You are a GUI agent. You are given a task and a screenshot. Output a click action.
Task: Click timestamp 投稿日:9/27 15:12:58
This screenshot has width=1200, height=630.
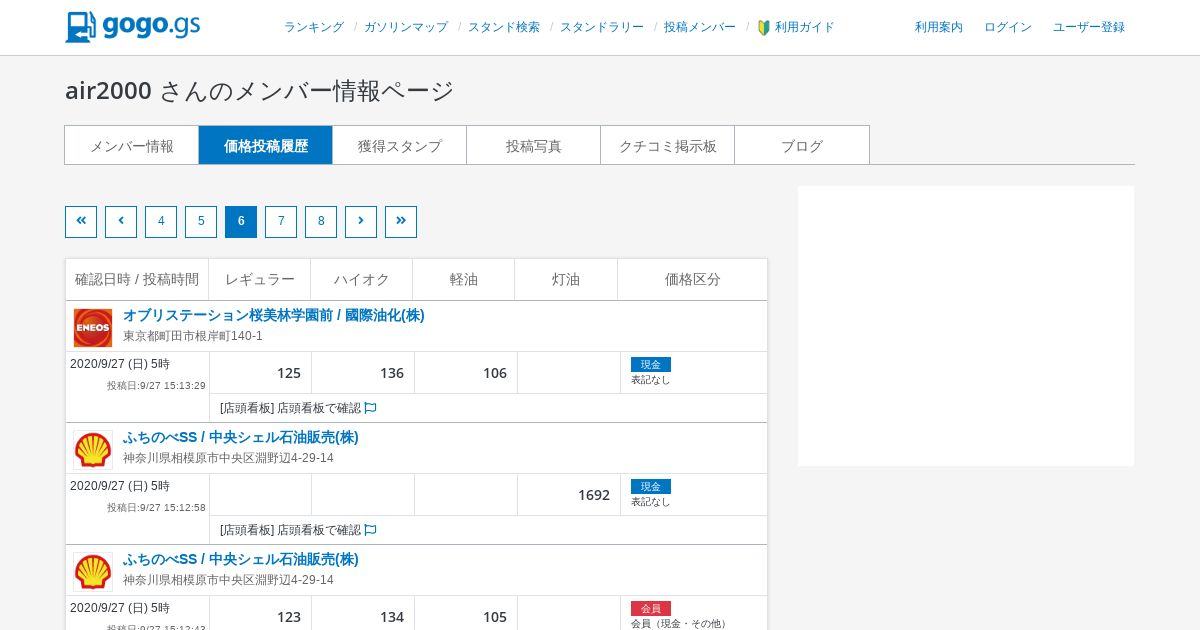click(x=157, y=507)
